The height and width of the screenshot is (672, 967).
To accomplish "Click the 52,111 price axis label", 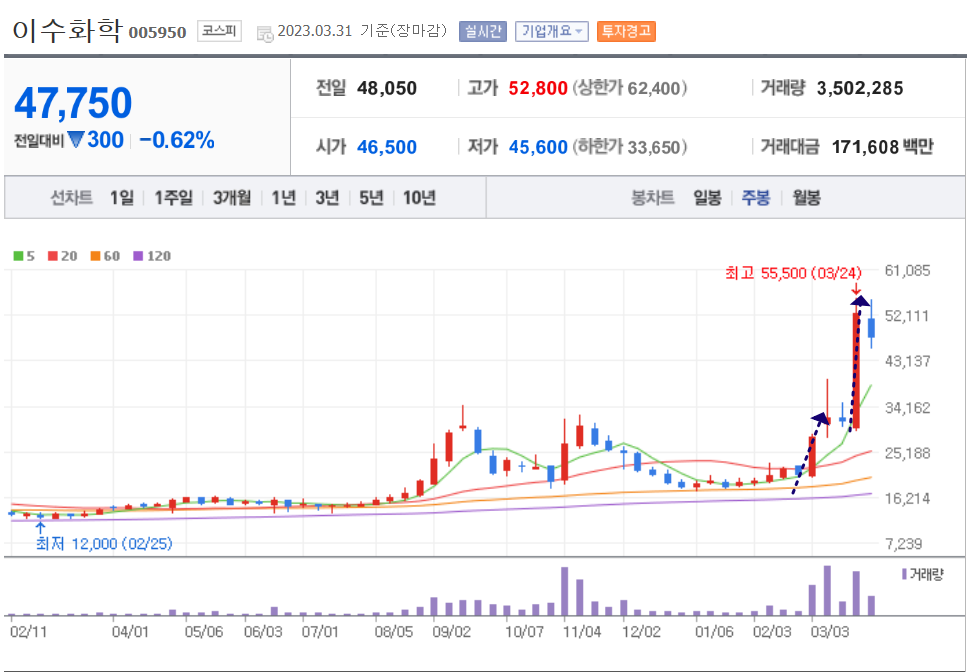I will [x=907, y=316].
